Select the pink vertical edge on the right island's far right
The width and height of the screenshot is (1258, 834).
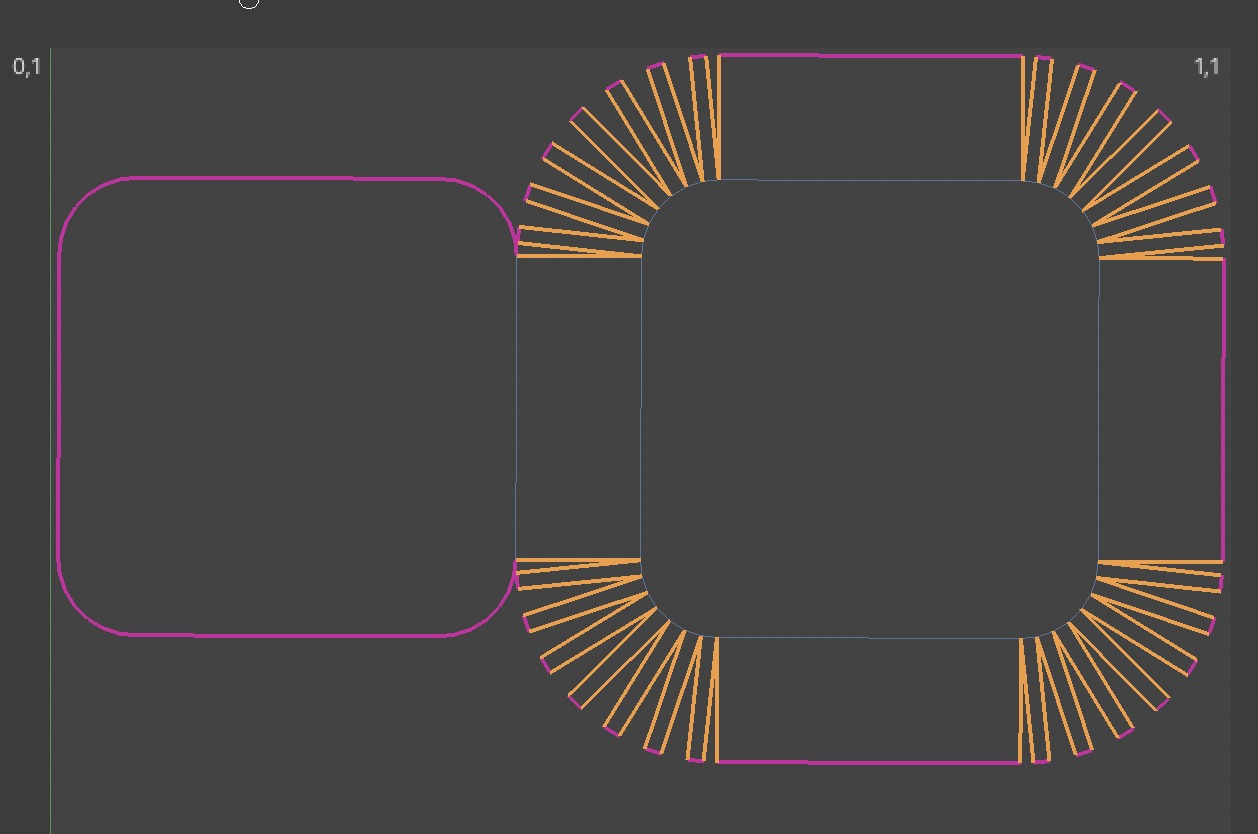tap(1223, 410)
